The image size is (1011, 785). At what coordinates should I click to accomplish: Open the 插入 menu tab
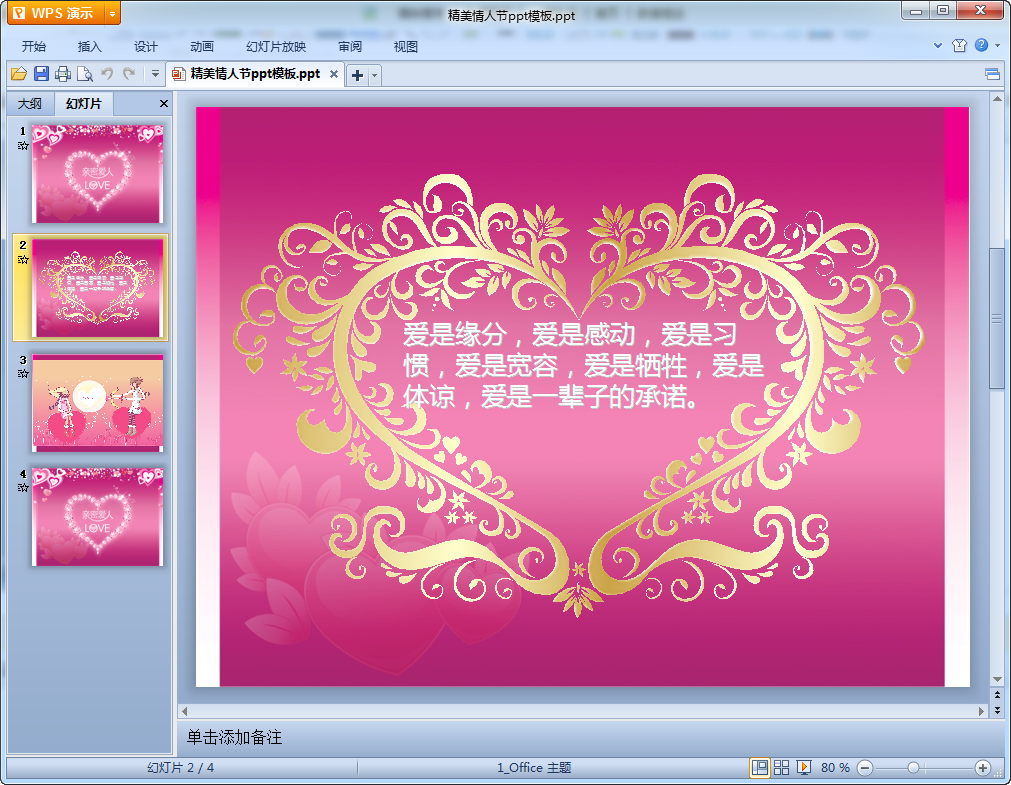tap(90, 46)
